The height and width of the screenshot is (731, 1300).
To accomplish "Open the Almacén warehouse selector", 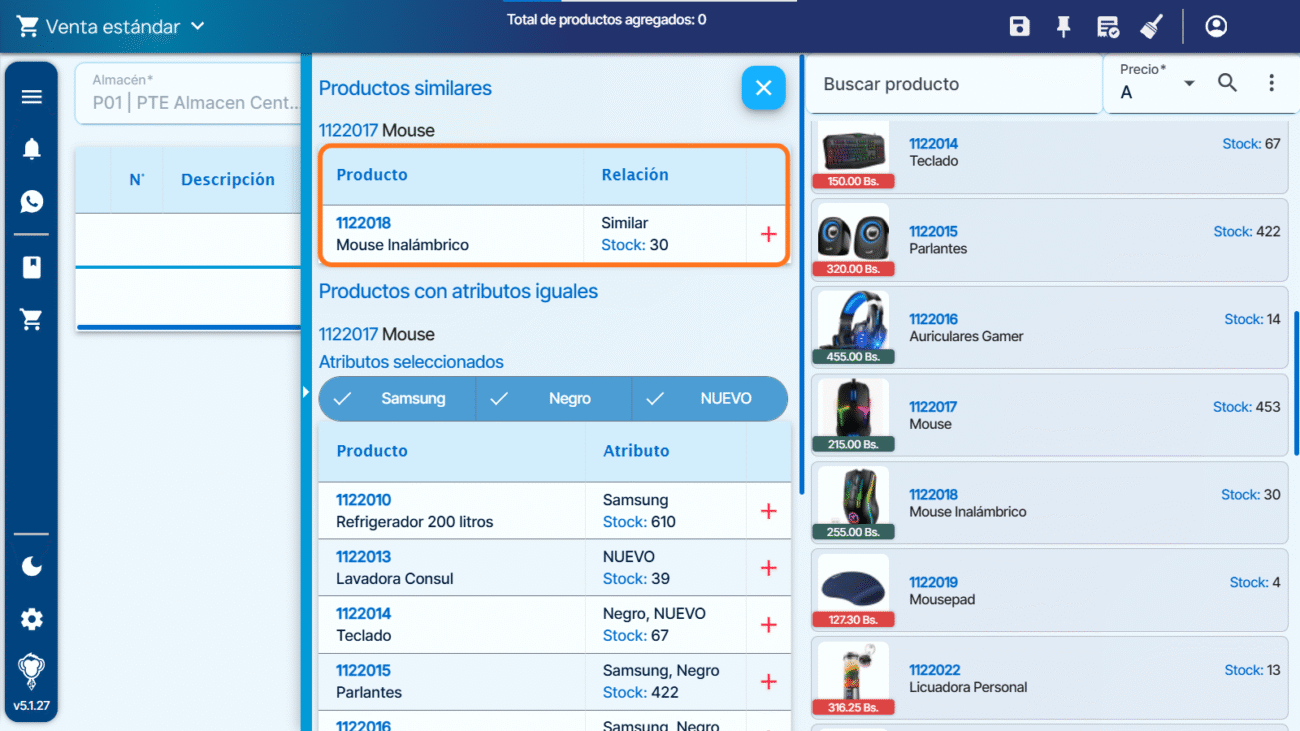I will (x=188, y=93).
